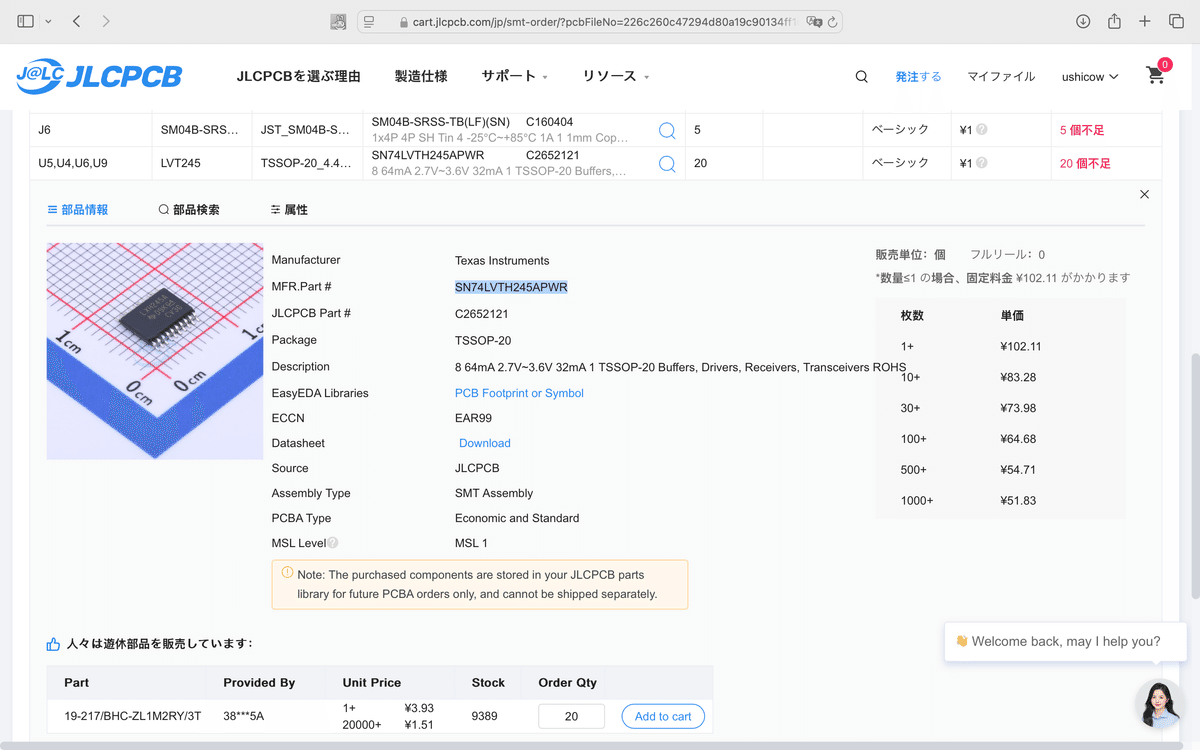Click Order Qty input field
Viewport: 1200px width, 750px height.
(x=571, y=716)
